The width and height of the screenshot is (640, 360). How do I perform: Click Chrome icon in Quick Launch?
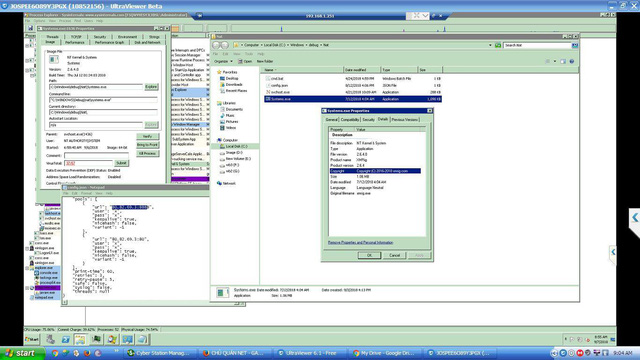click(54, 353)
